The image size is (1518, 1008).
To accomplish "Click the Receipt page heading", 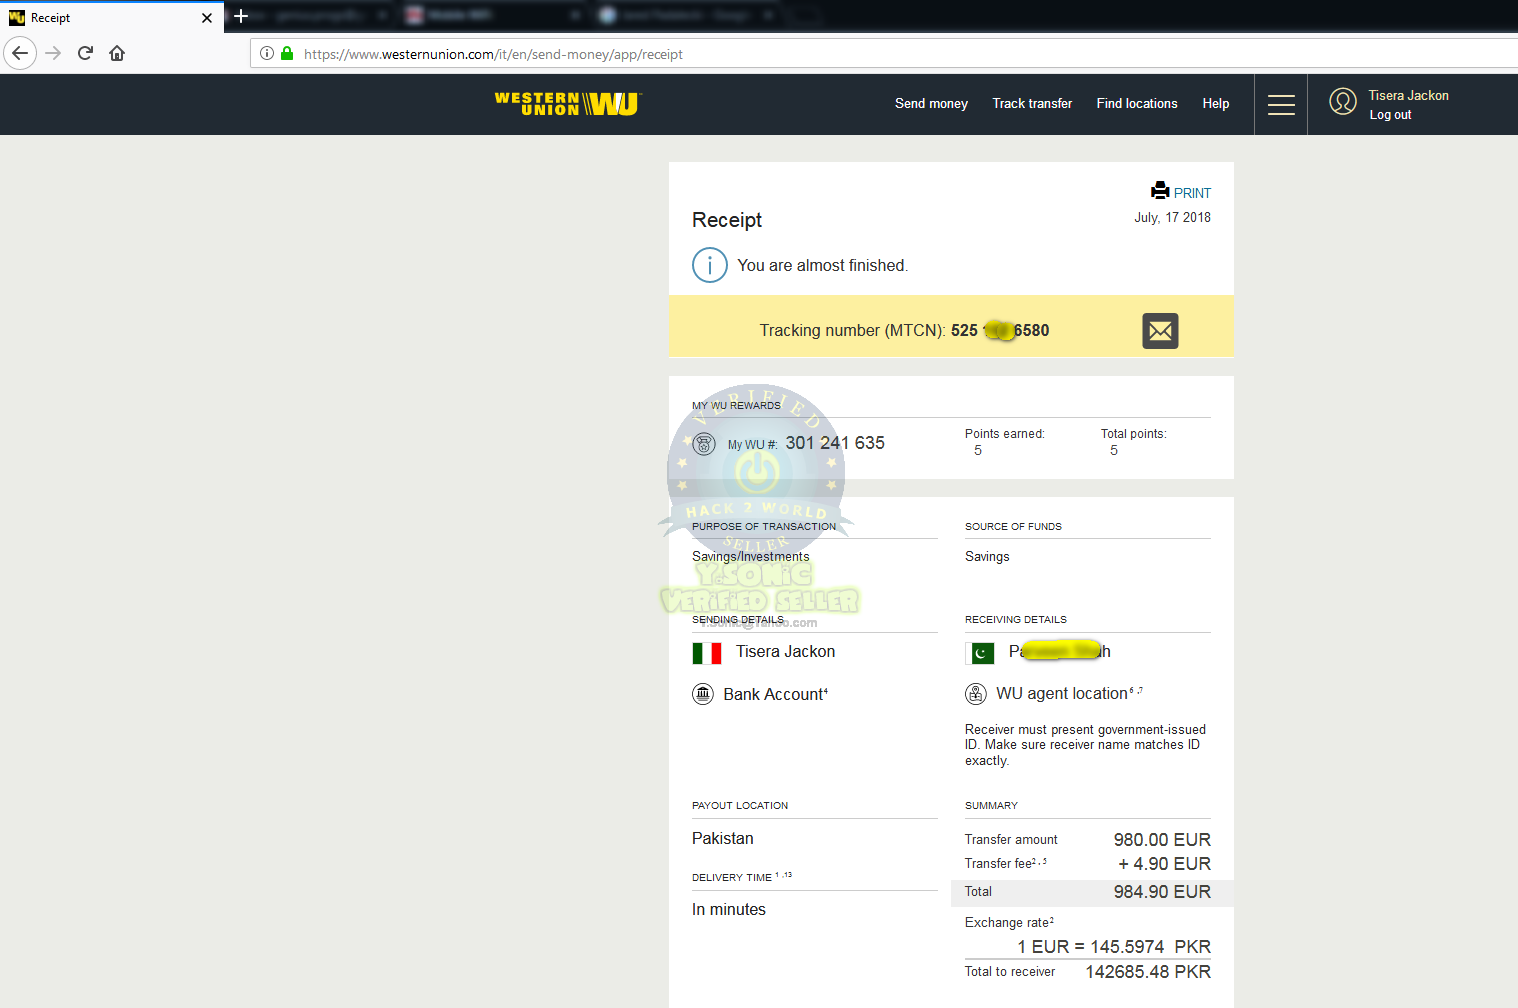I will [727, 220].
